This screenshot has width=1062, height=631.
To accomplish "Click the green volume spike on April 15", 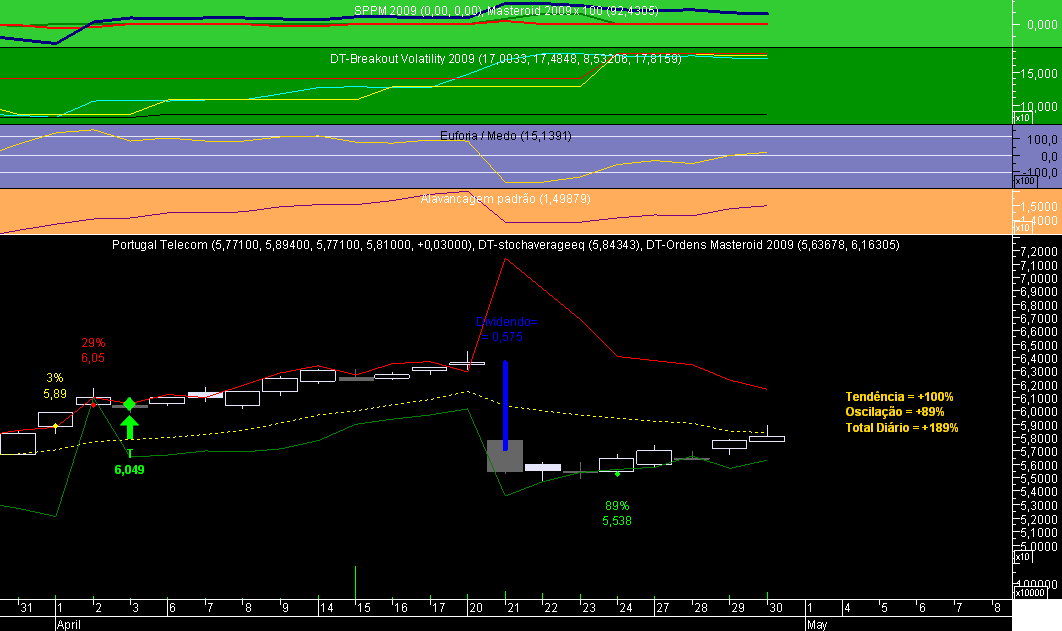I will pos(356,582).
